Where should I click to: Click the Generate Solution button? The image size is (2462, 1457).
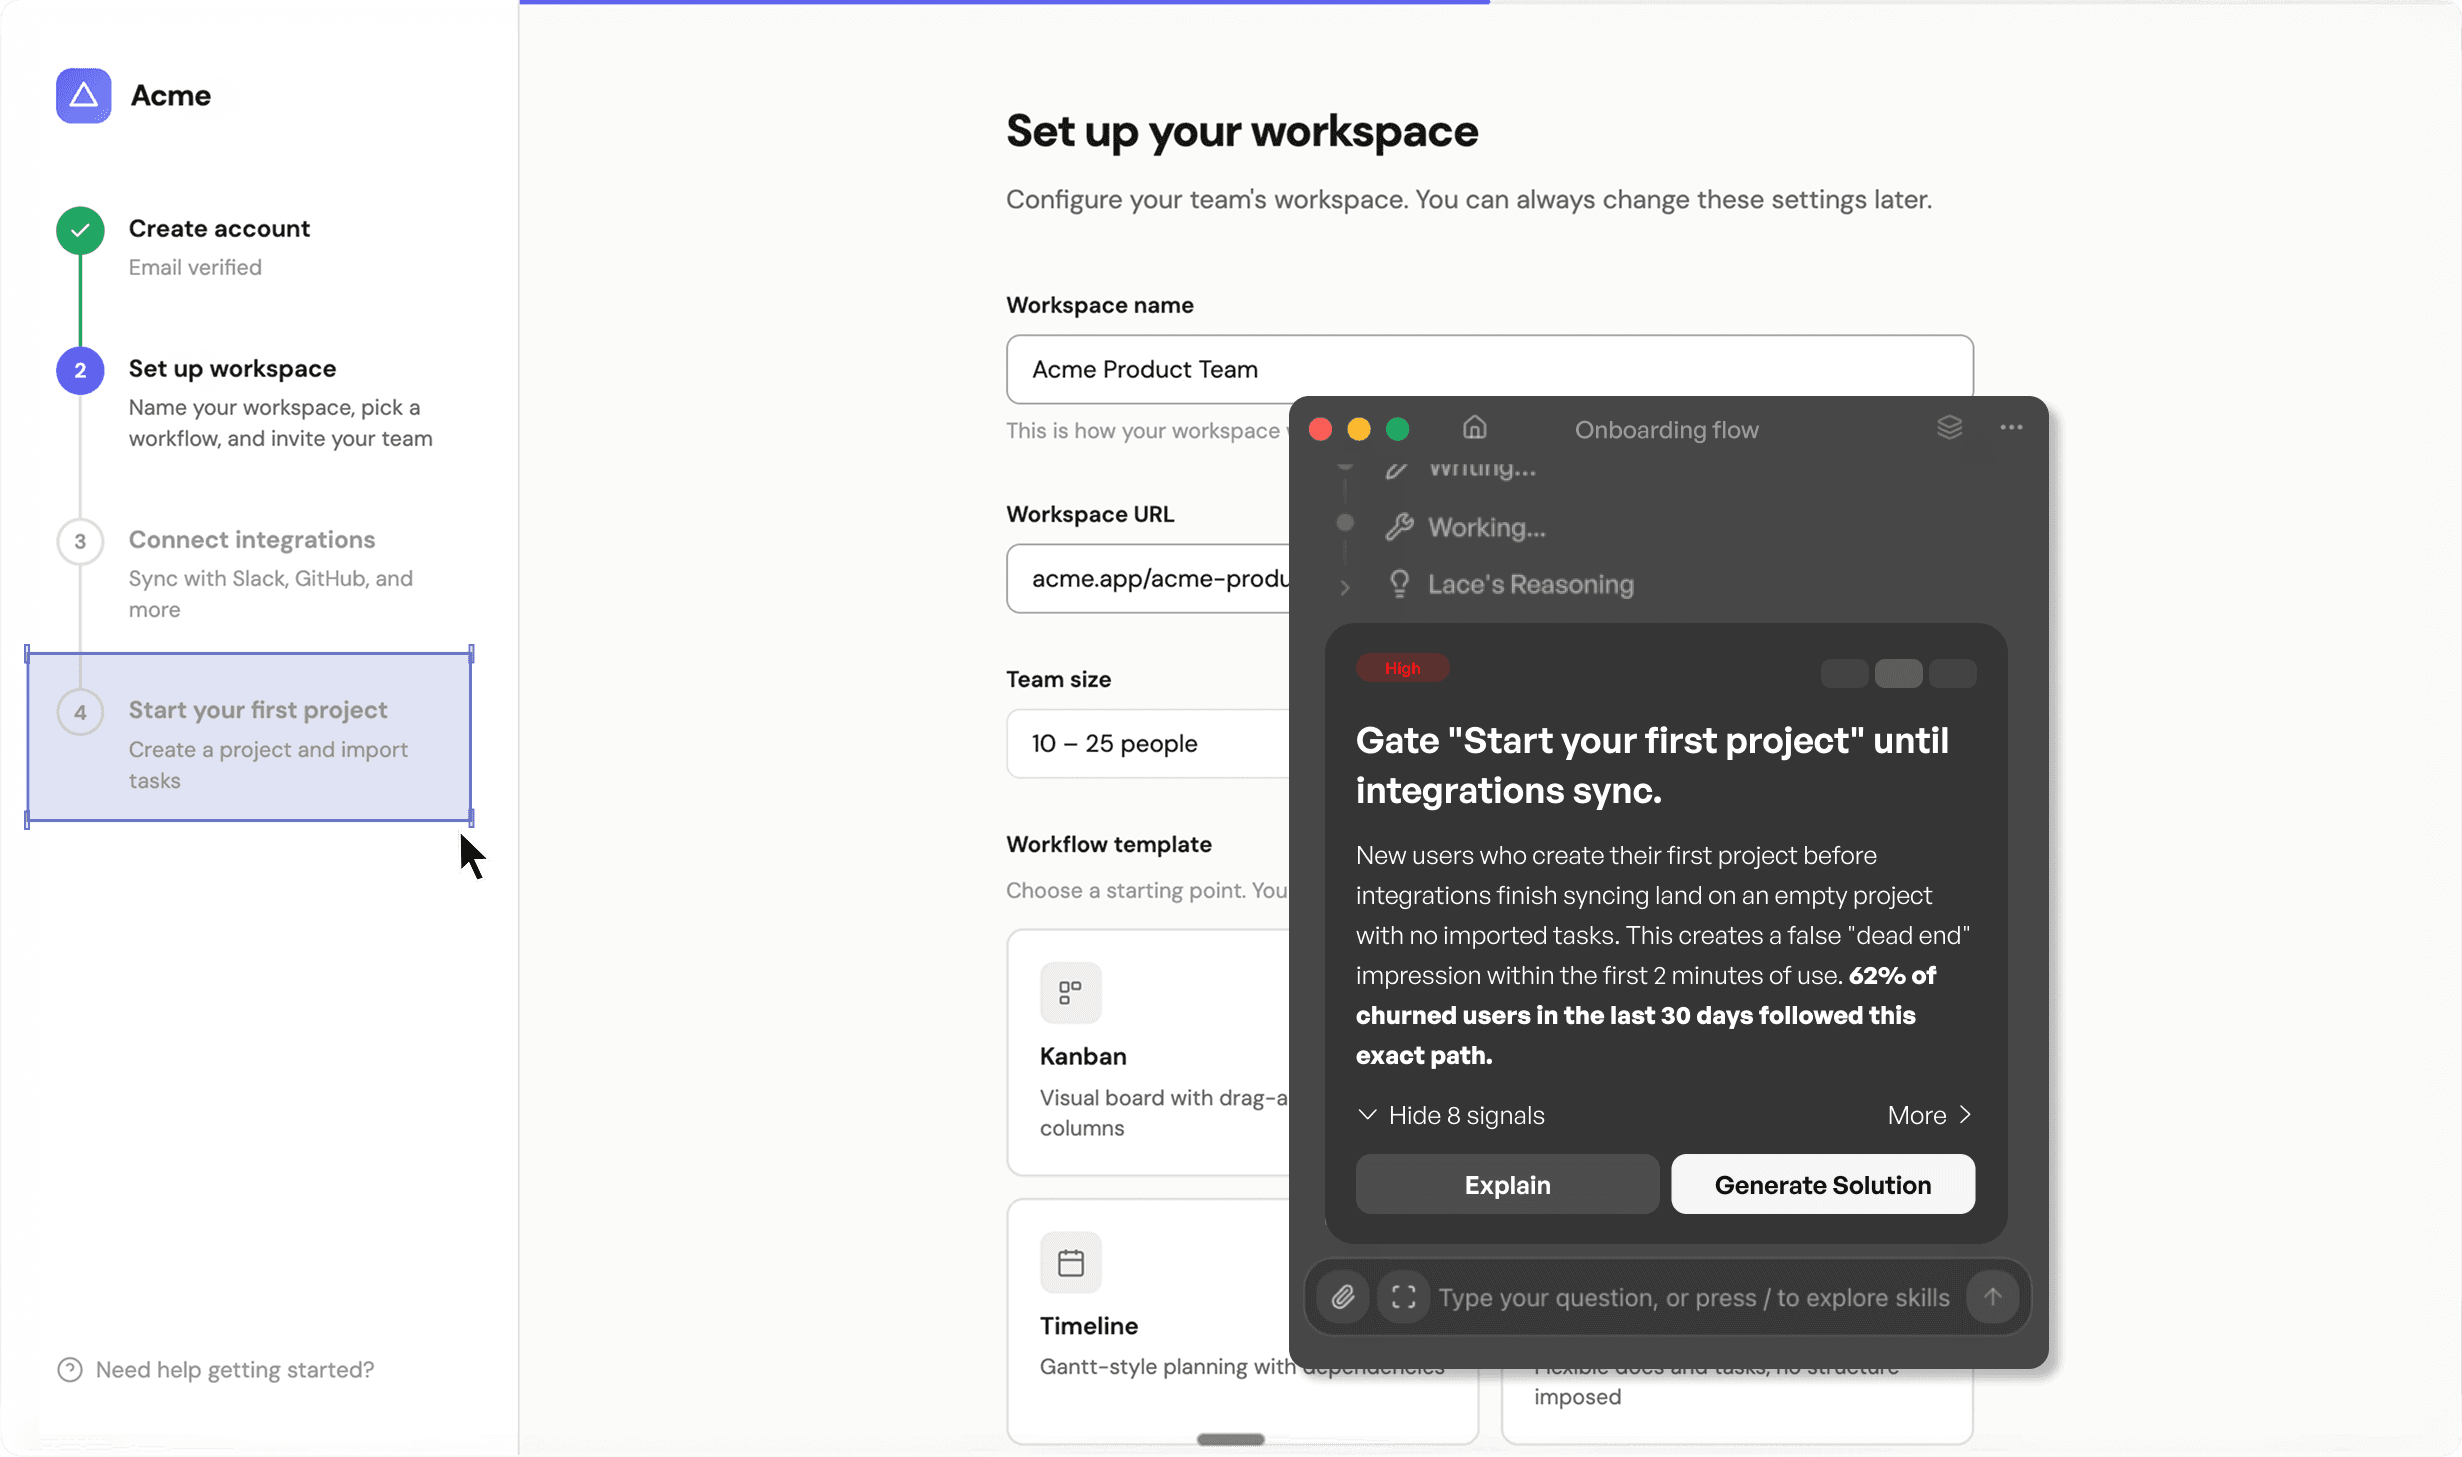tap(1822, 1185)
